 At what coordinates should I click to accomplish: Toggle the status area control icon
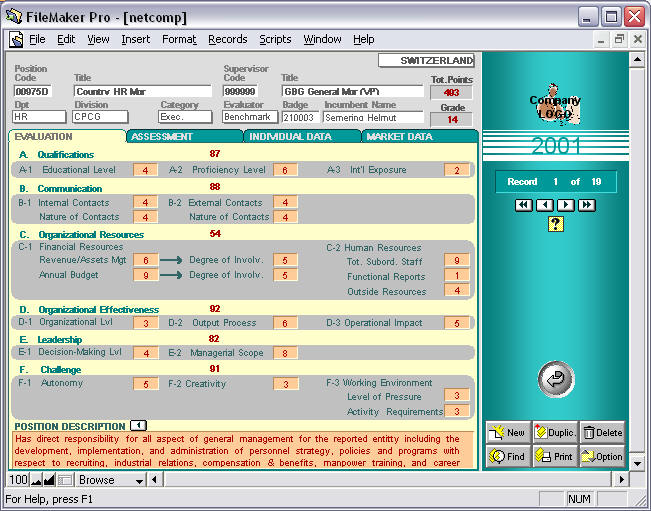[65, 480]
